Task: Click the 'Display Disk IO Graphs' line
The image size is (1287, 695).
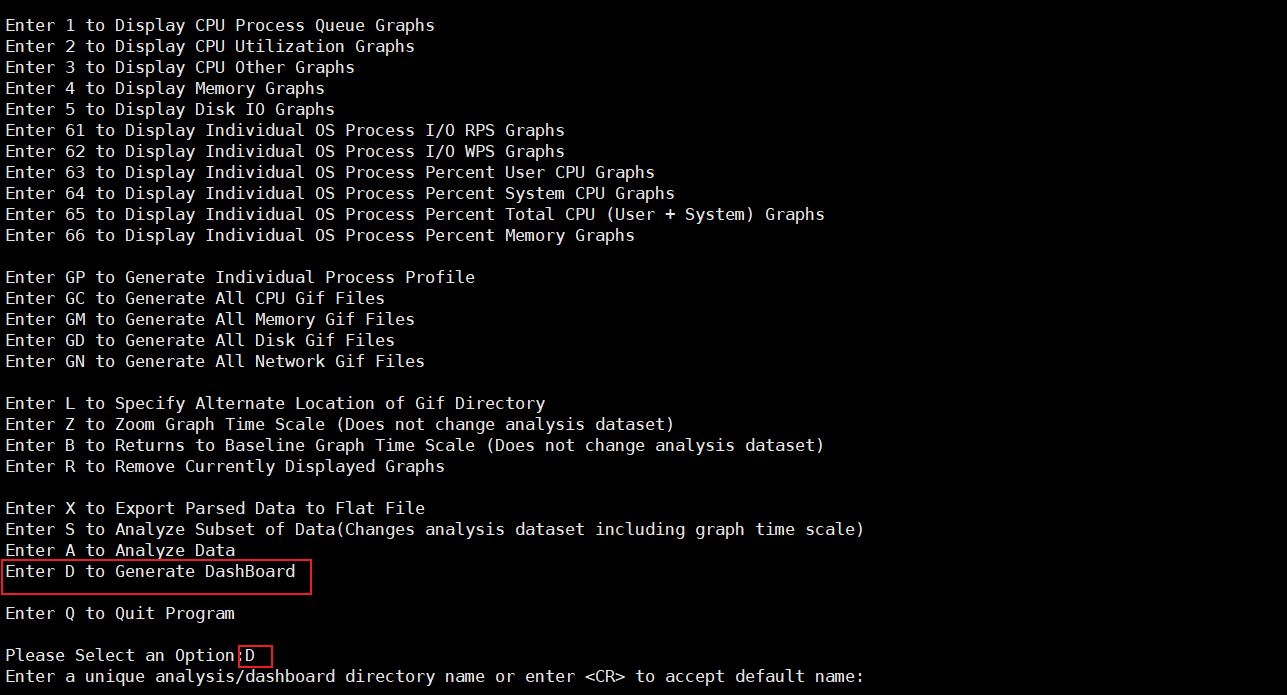Action: point(170,109)
